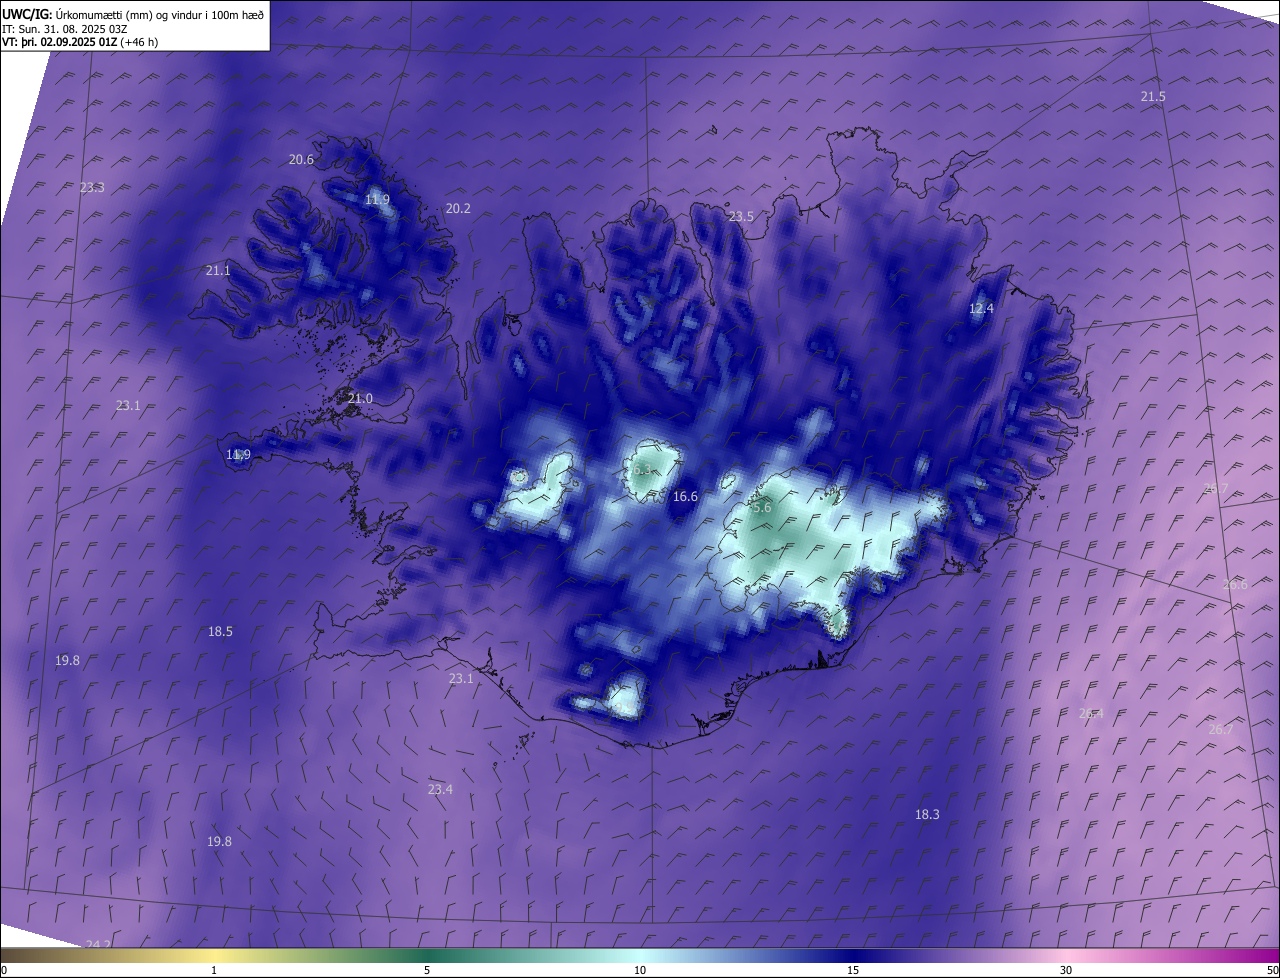1280x978 pixels.
Task: Click the 23.5 value on the map
Action: (741, 216)
